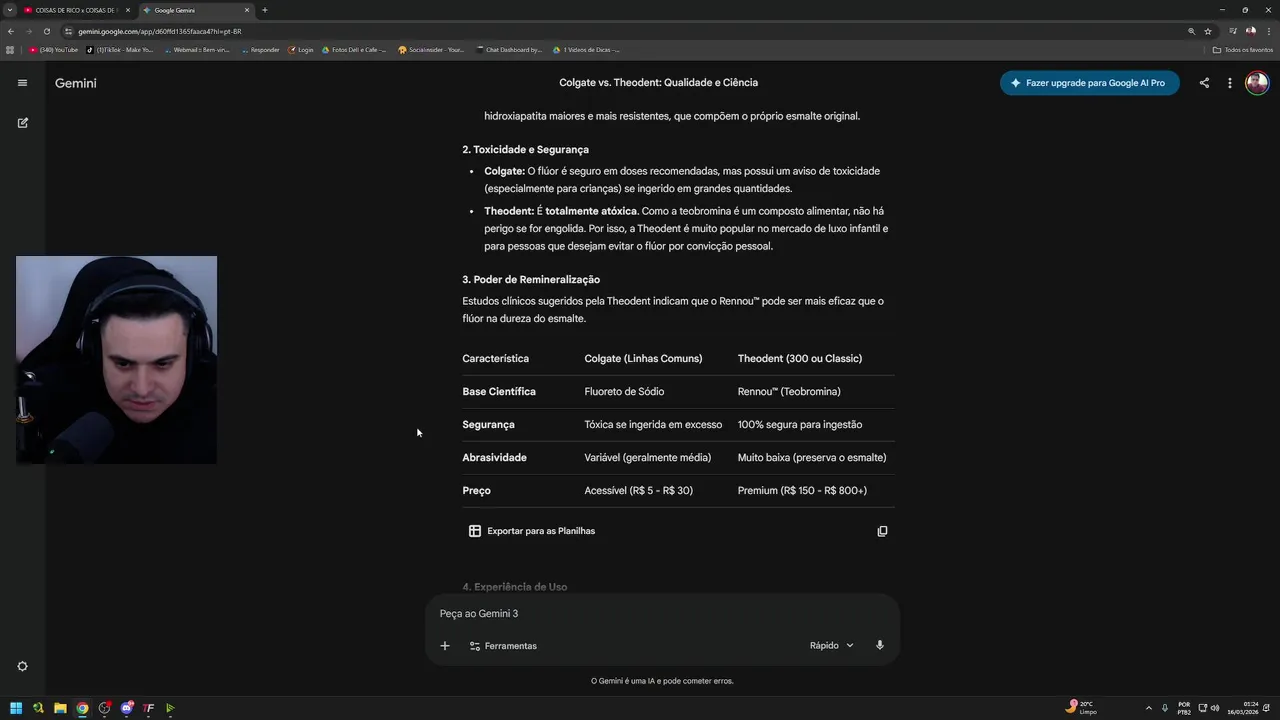Share this Gemini conversation
Image resolution: width=1280 pixels, height=720 pixels.
pos(1204,83)
